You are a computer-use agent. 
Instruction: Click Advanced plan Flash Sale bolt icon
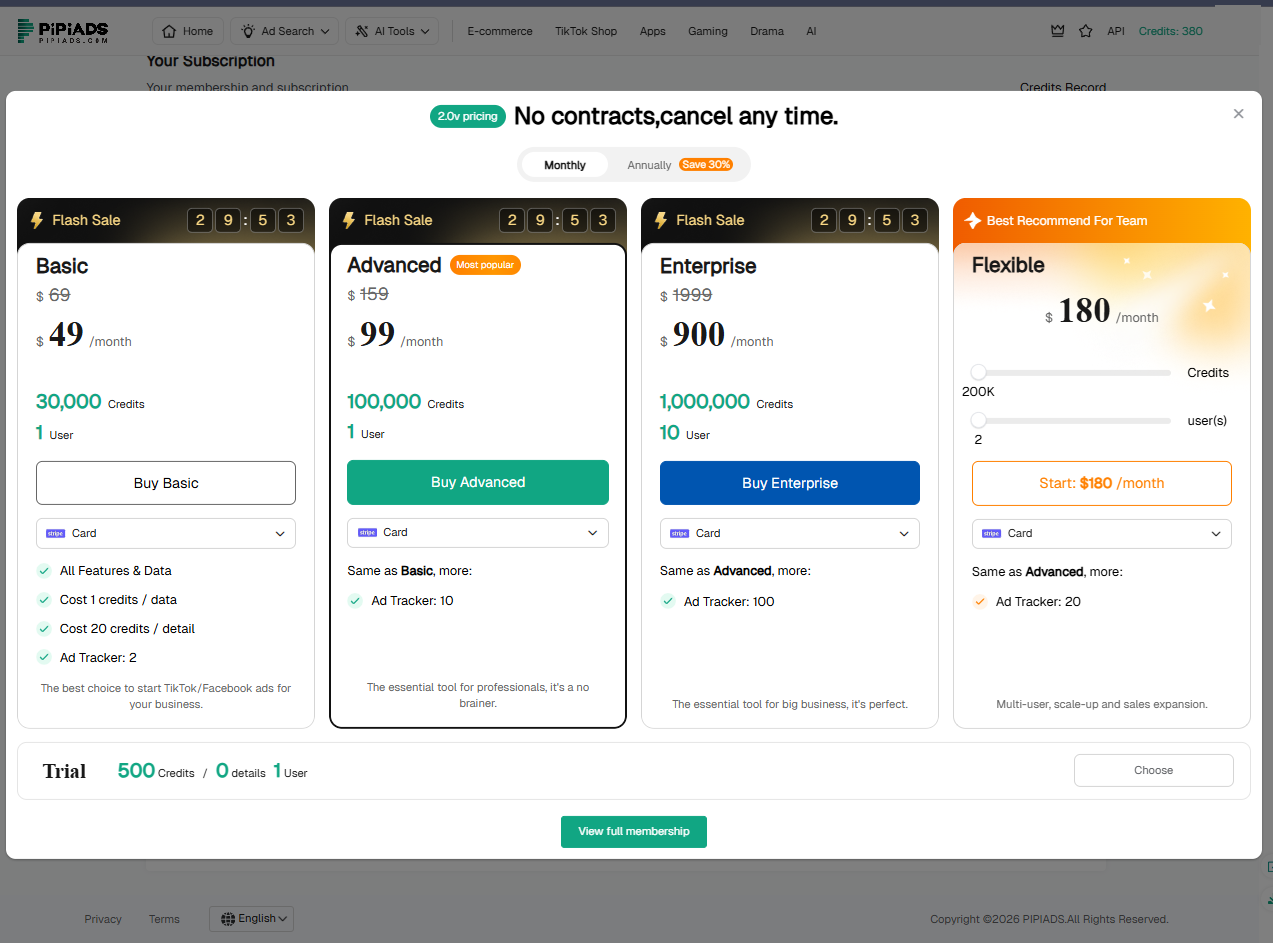[x=350, y=220]
